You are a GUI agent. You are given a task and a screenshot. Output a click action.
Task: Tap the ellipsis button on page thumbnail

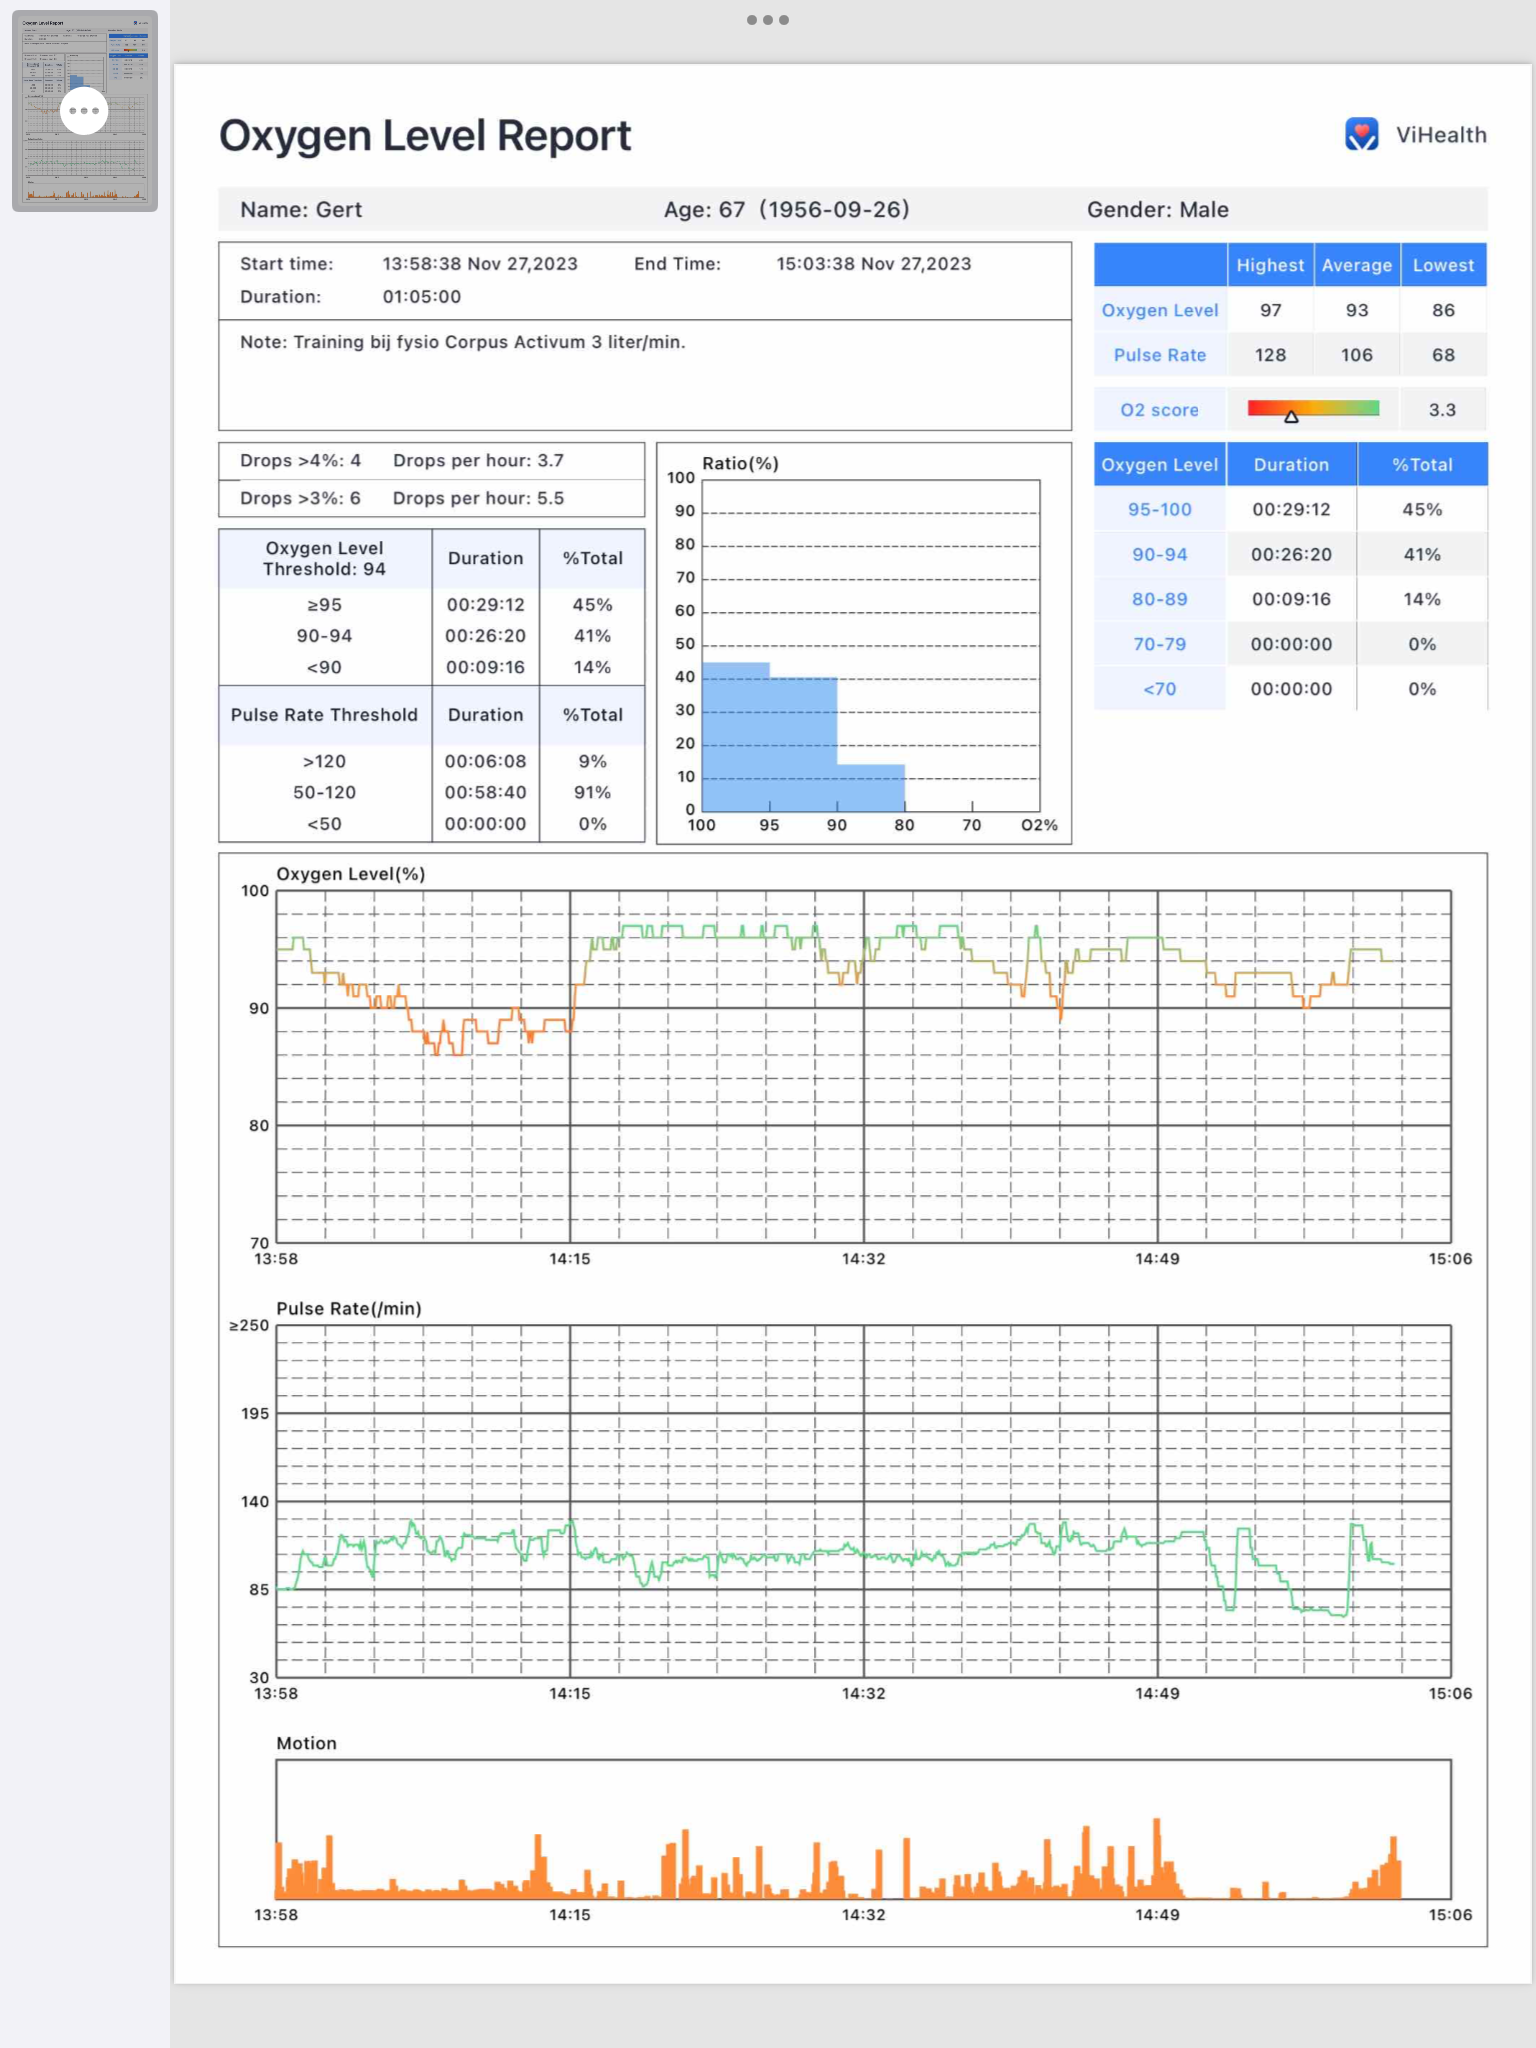click(x=84, y=111)
